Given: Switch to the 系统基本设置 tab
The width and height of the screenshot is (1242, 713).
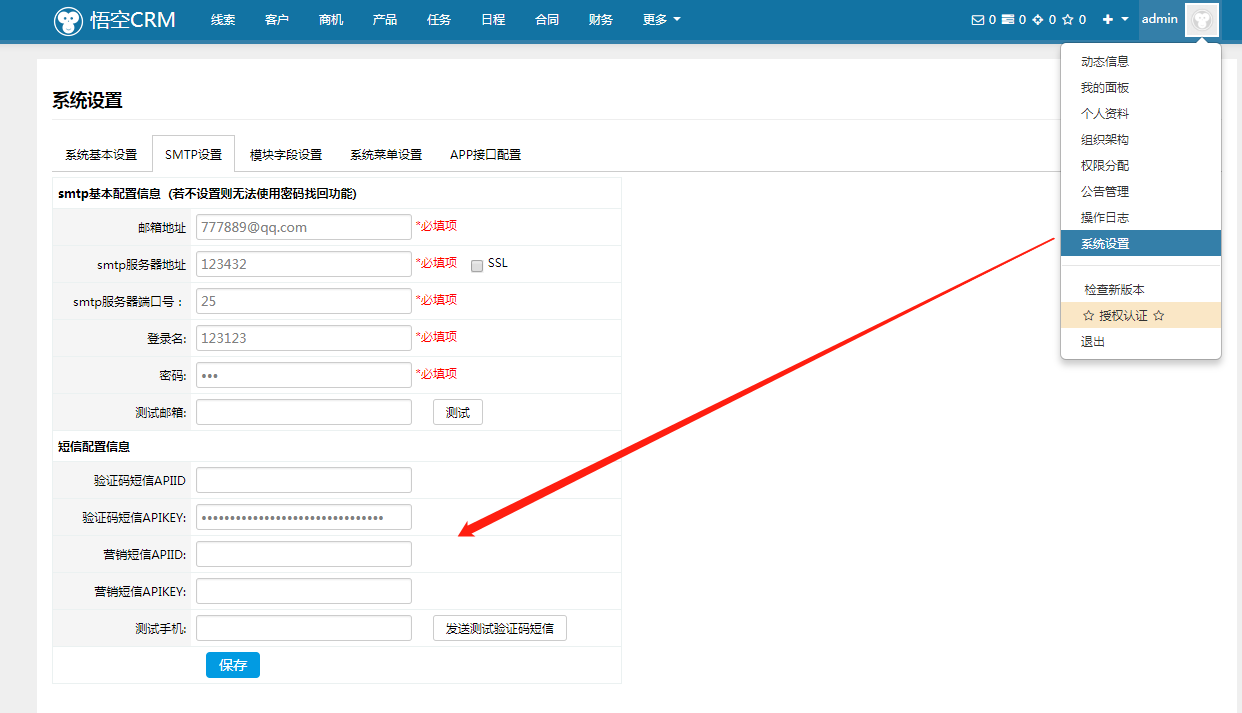Looking at the screenshot, I should 101,155.
